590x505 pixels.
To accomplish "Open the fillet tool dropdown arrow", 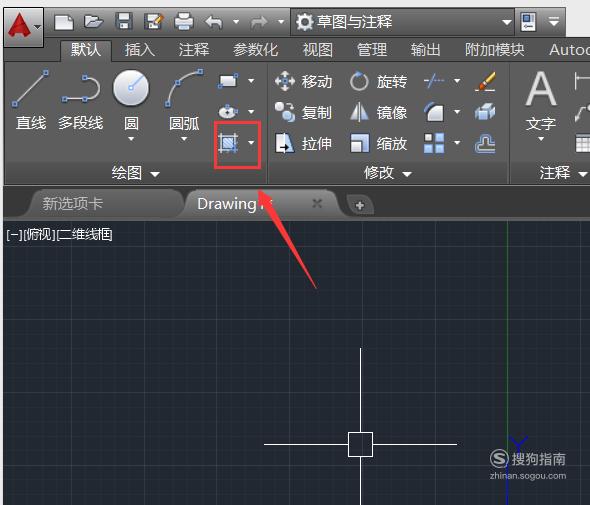I will tap(457, 111).
